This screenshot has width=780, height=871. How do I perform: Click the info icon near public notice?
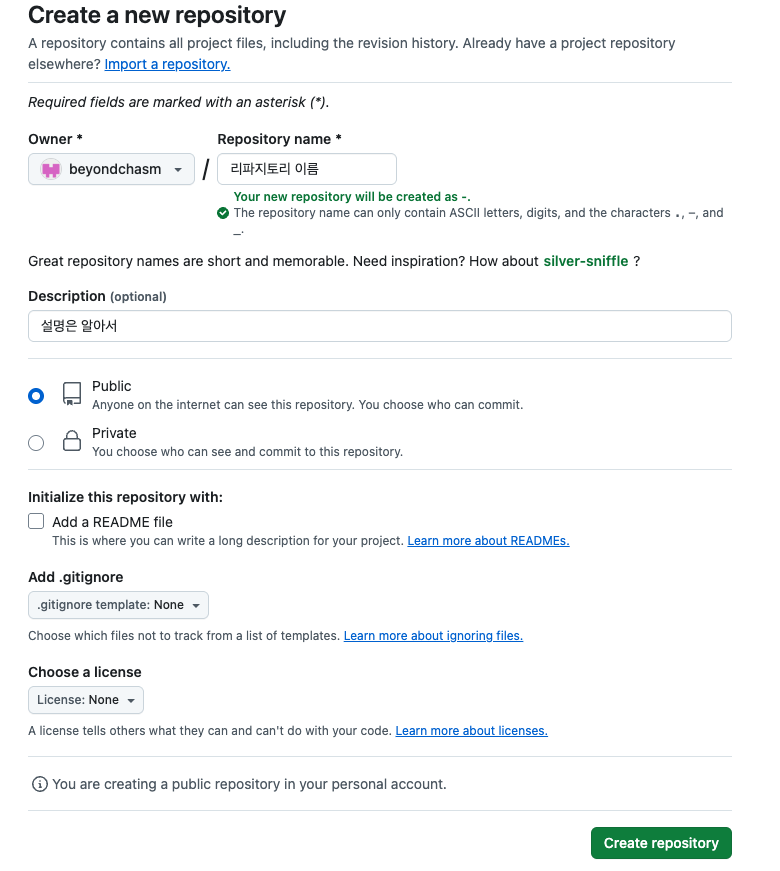tap(40, 784)
